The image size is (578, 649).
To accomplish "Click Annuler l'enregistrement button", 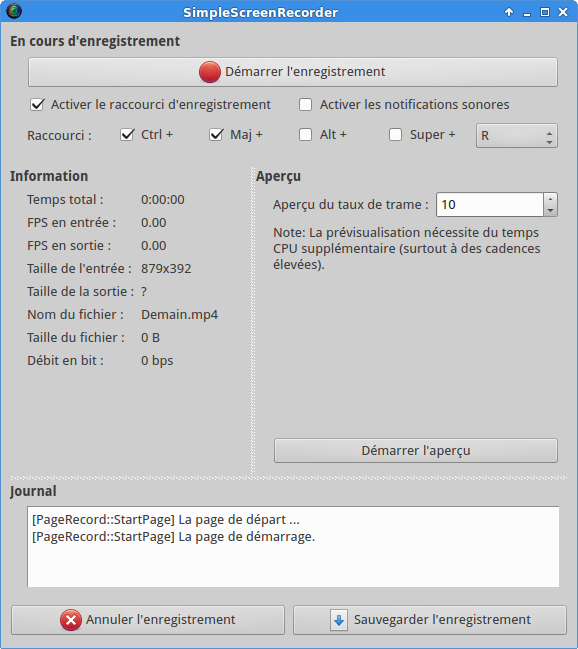I will (148, 620).
